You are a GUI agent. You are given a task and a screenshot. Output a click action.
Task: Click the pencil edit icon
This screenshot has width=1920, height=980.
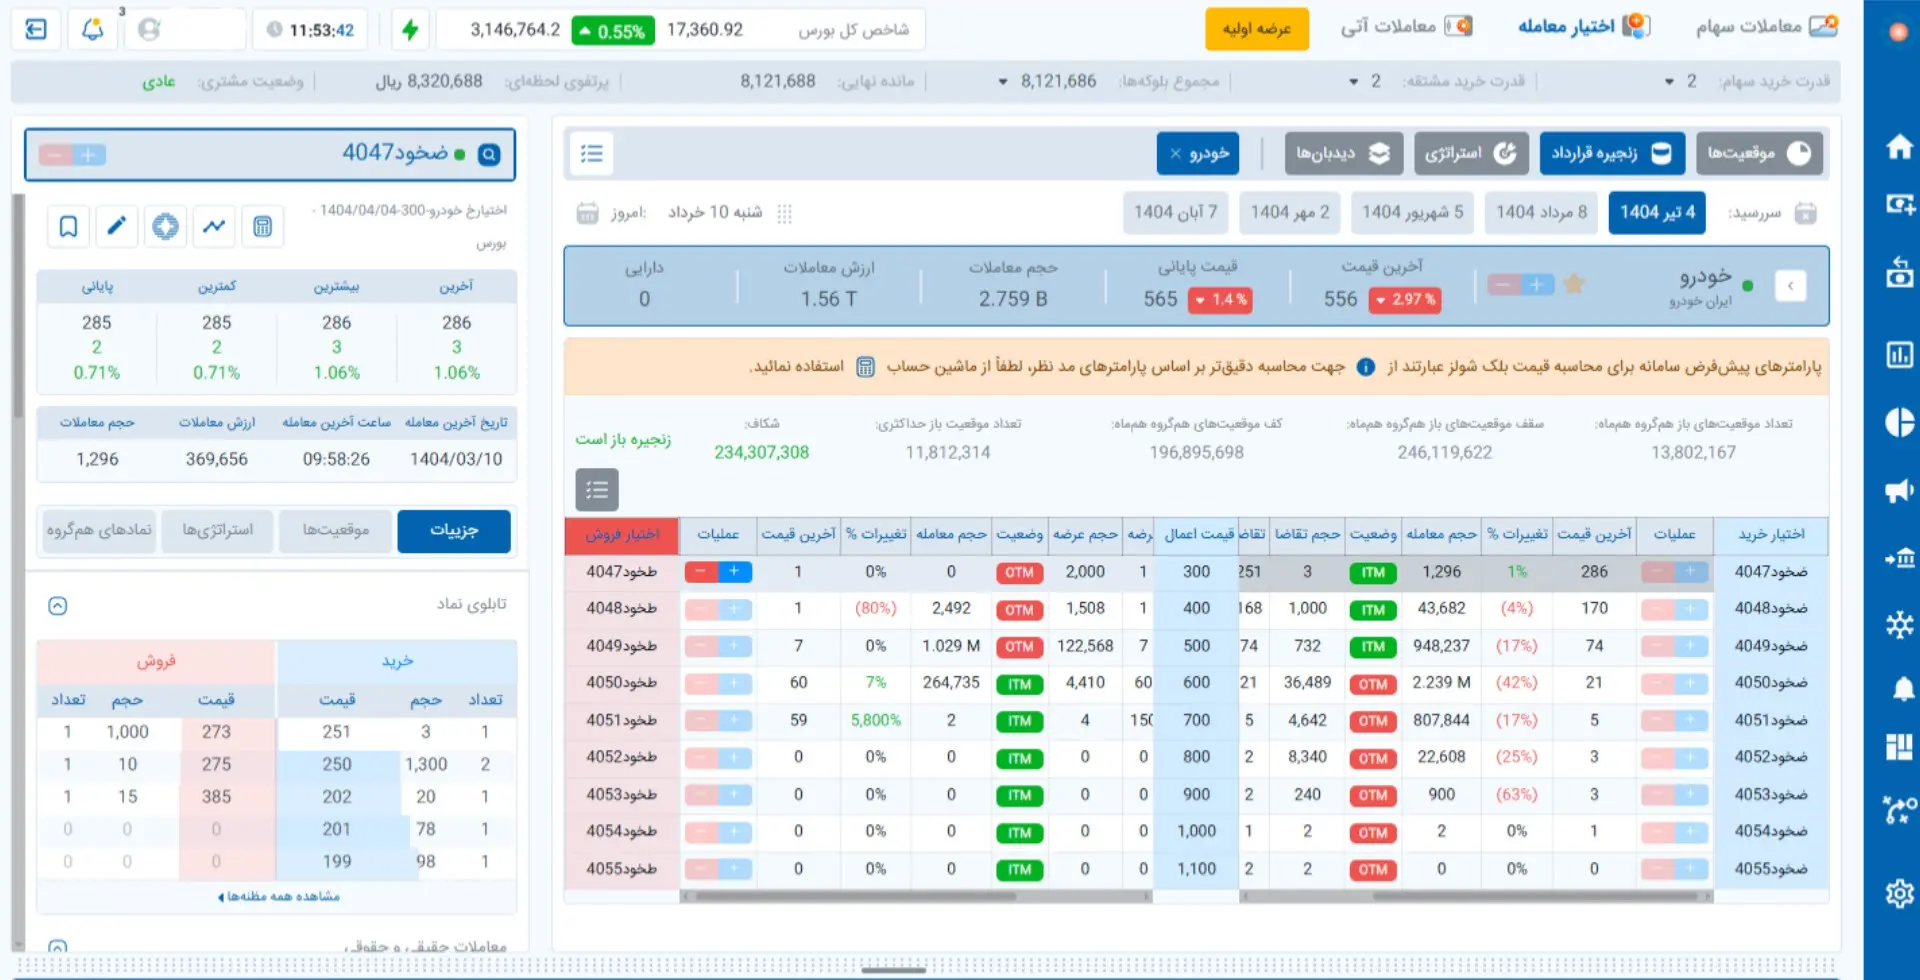116,226
